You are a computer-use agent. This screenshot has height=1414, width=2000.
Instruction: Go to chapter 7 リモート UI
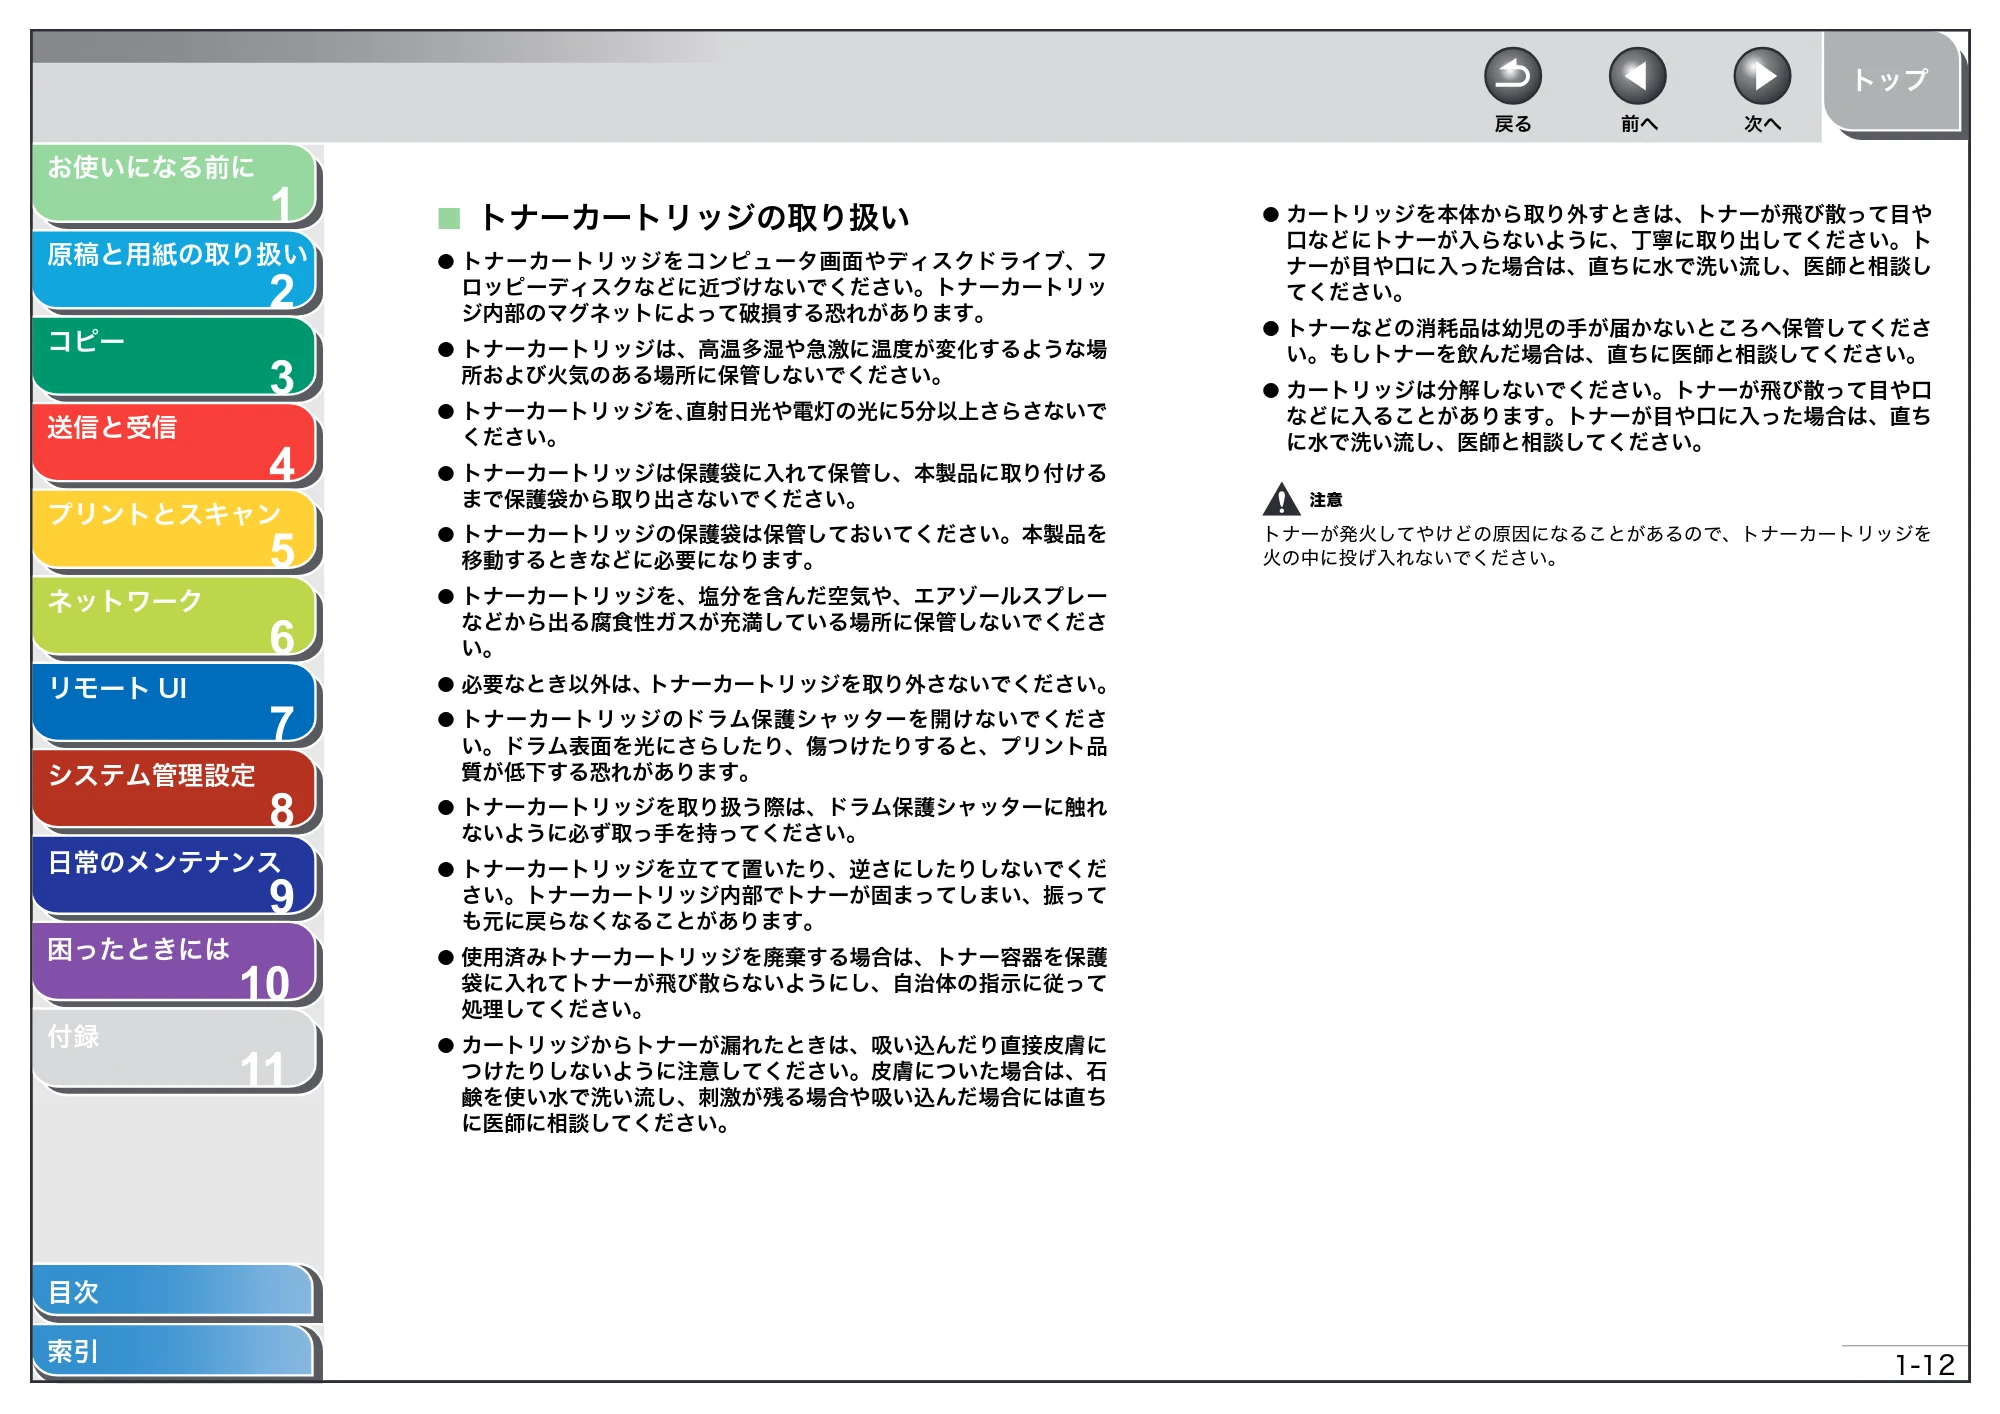(175, 705)
